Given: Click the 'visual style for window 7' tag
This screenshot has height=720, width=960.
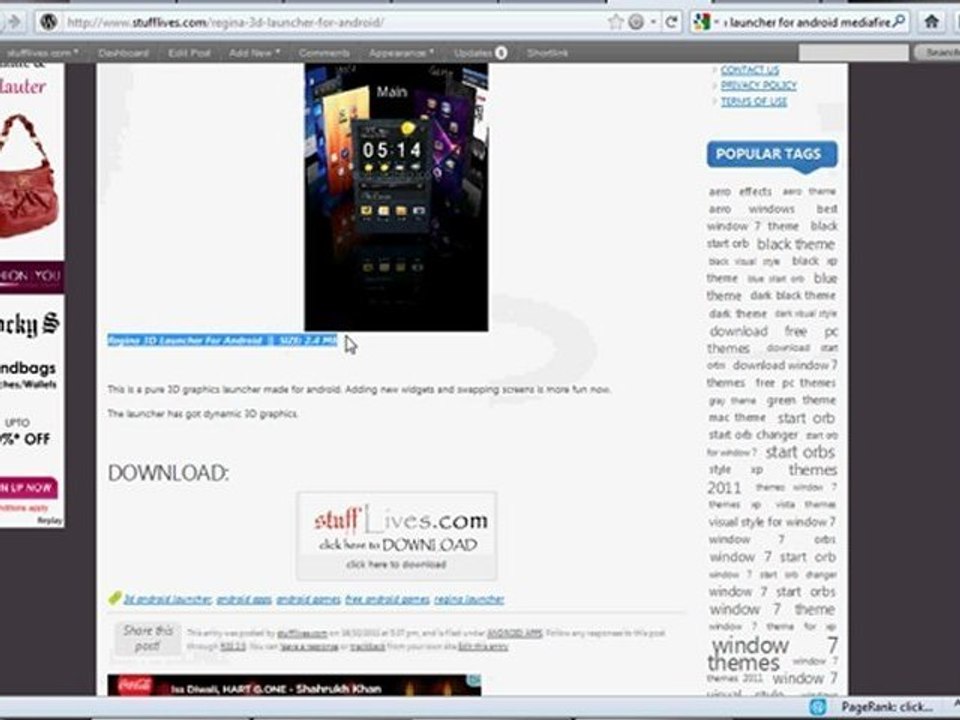Looking at the screenshot, I should tap(771, 522).
